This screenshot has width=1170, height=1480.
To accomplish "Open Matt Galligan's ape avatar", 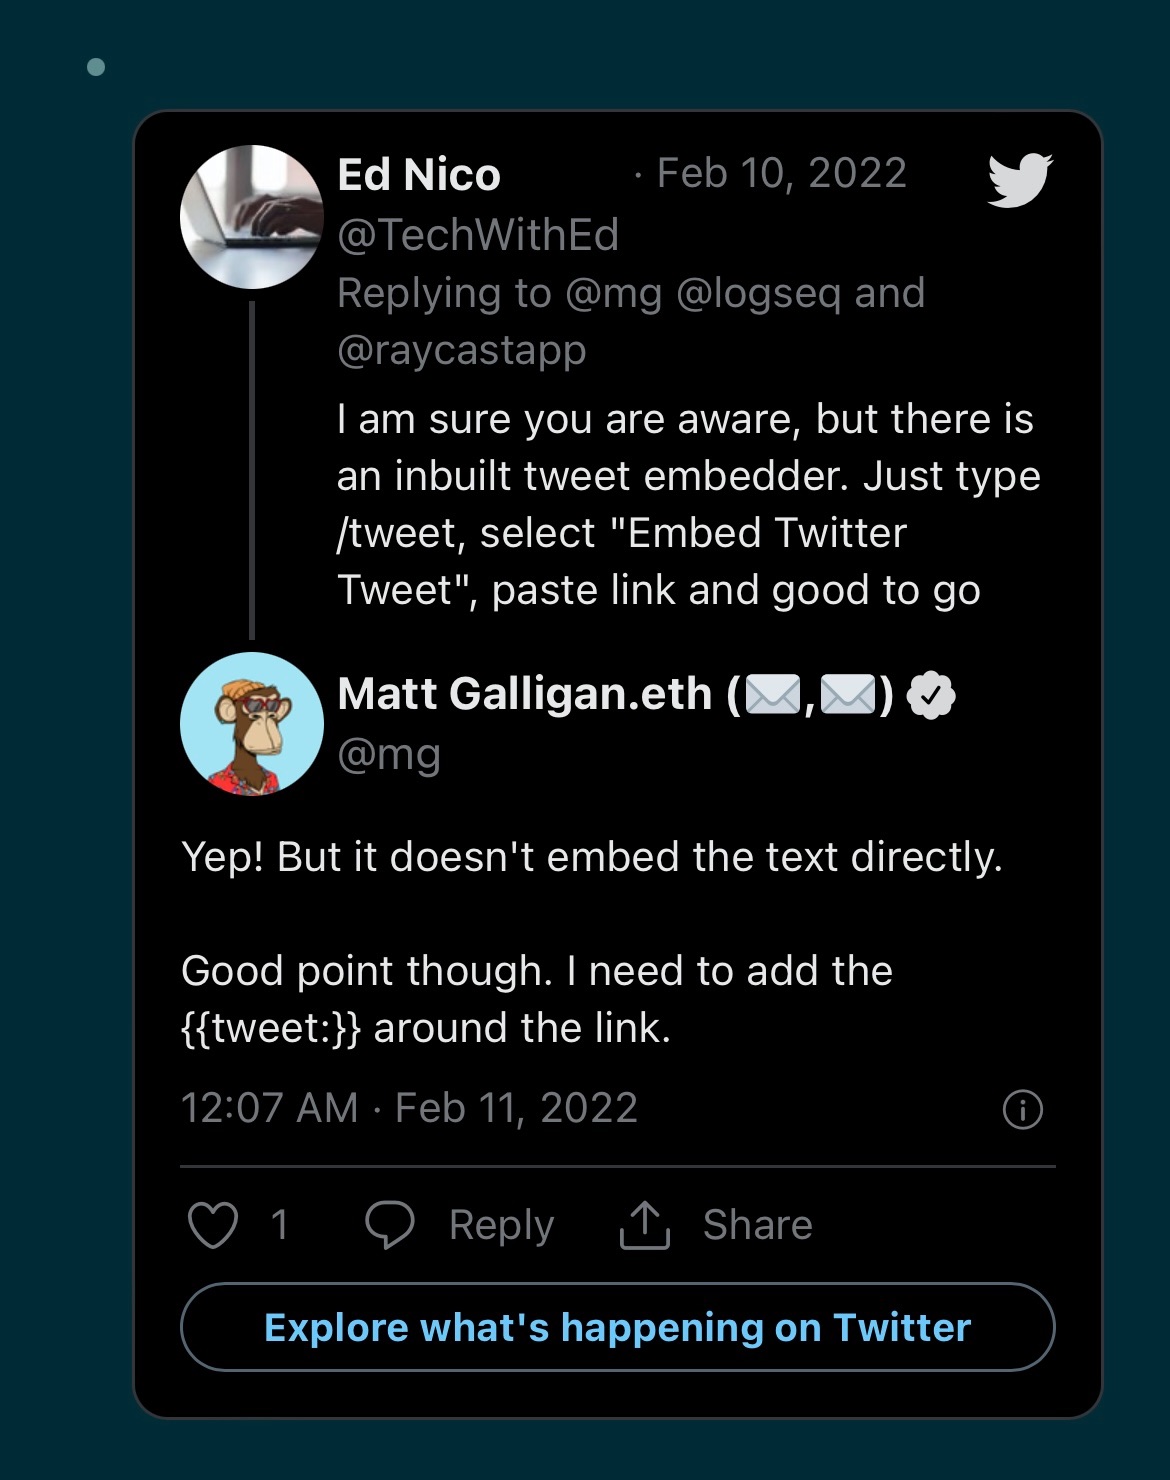I will point(252,724).
